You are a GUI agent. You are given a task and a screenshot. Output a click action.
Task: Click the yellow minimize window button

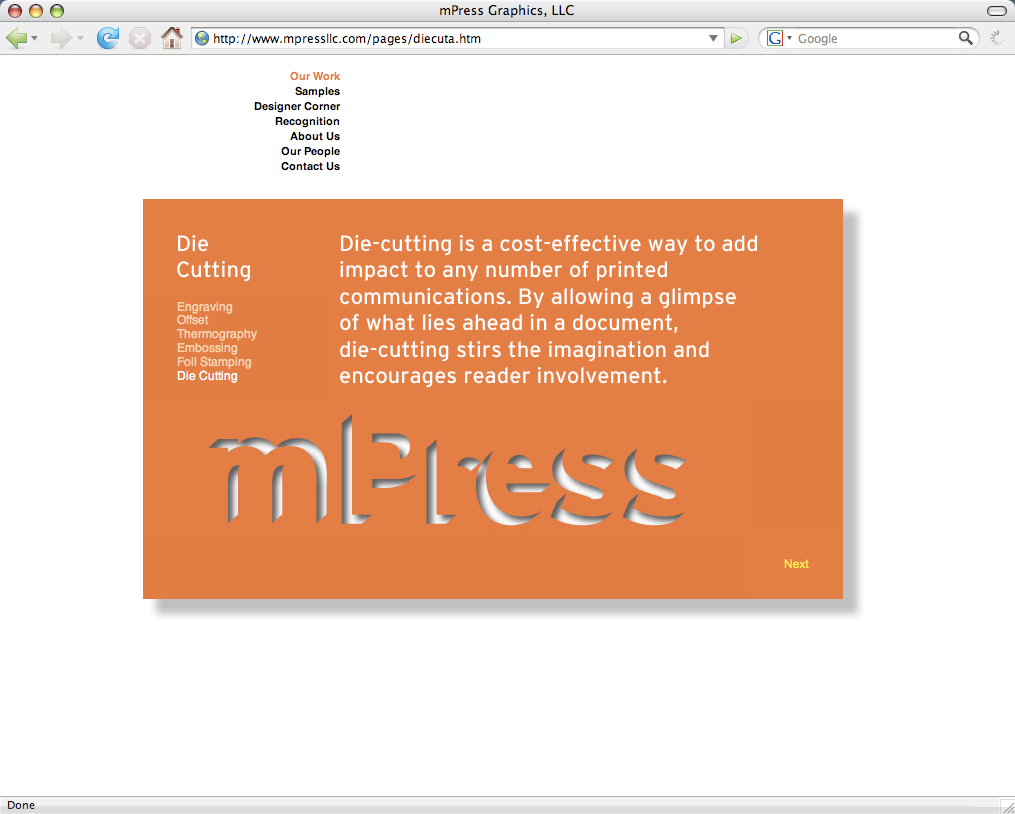tap(36, 10)
